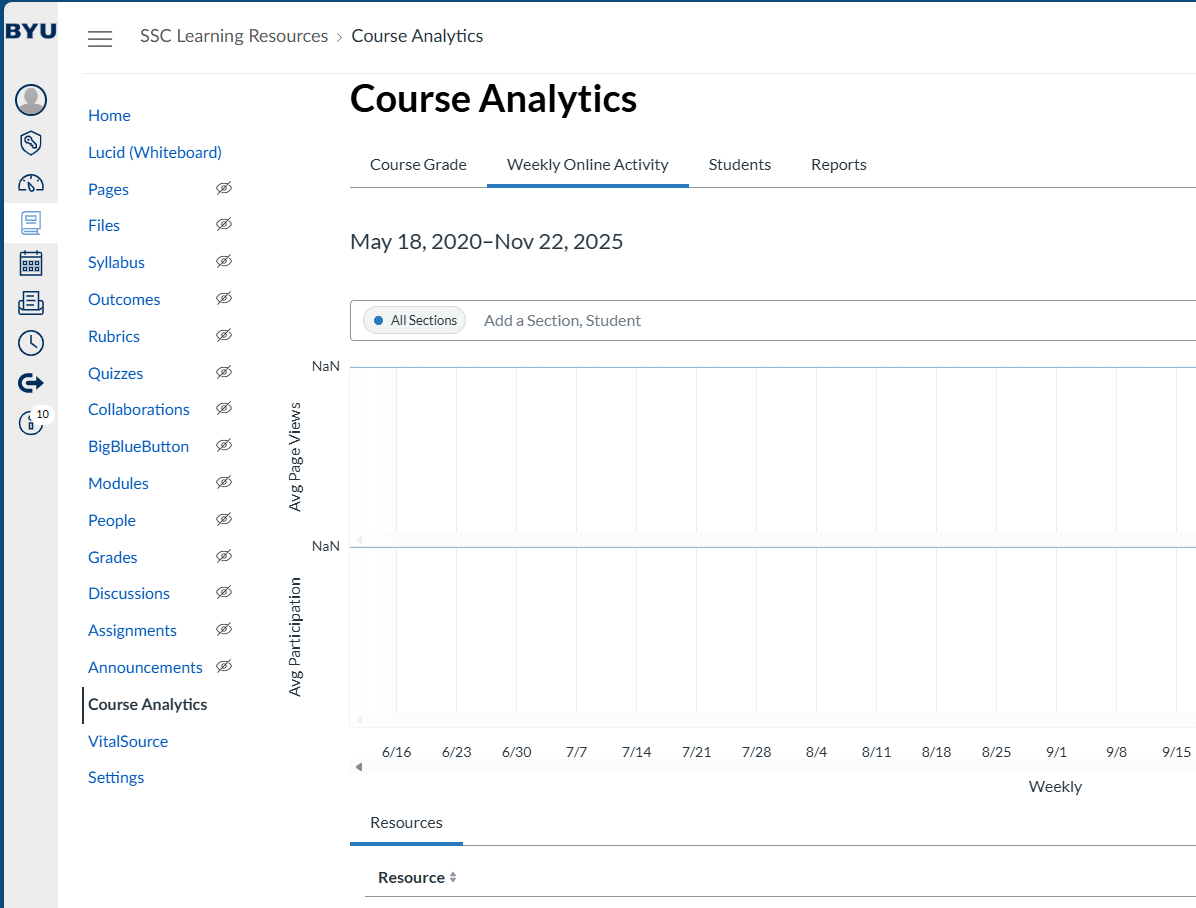Open the Discussions link

click(129, 594)
